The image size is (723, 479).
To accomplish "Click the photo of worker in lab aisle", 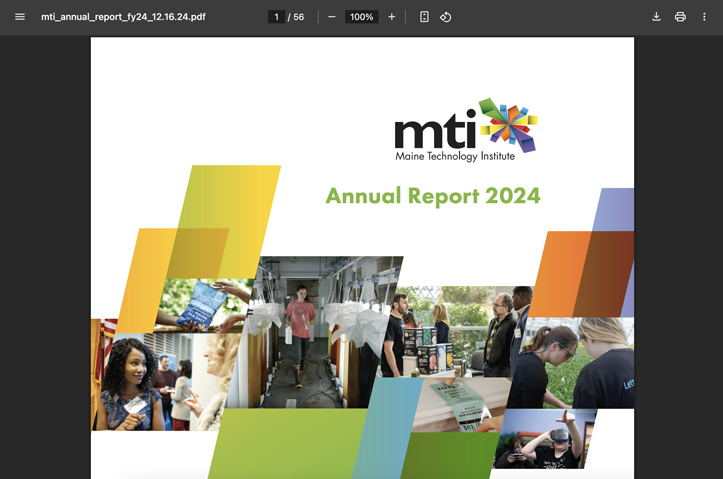I will click(x=314, y=332).
